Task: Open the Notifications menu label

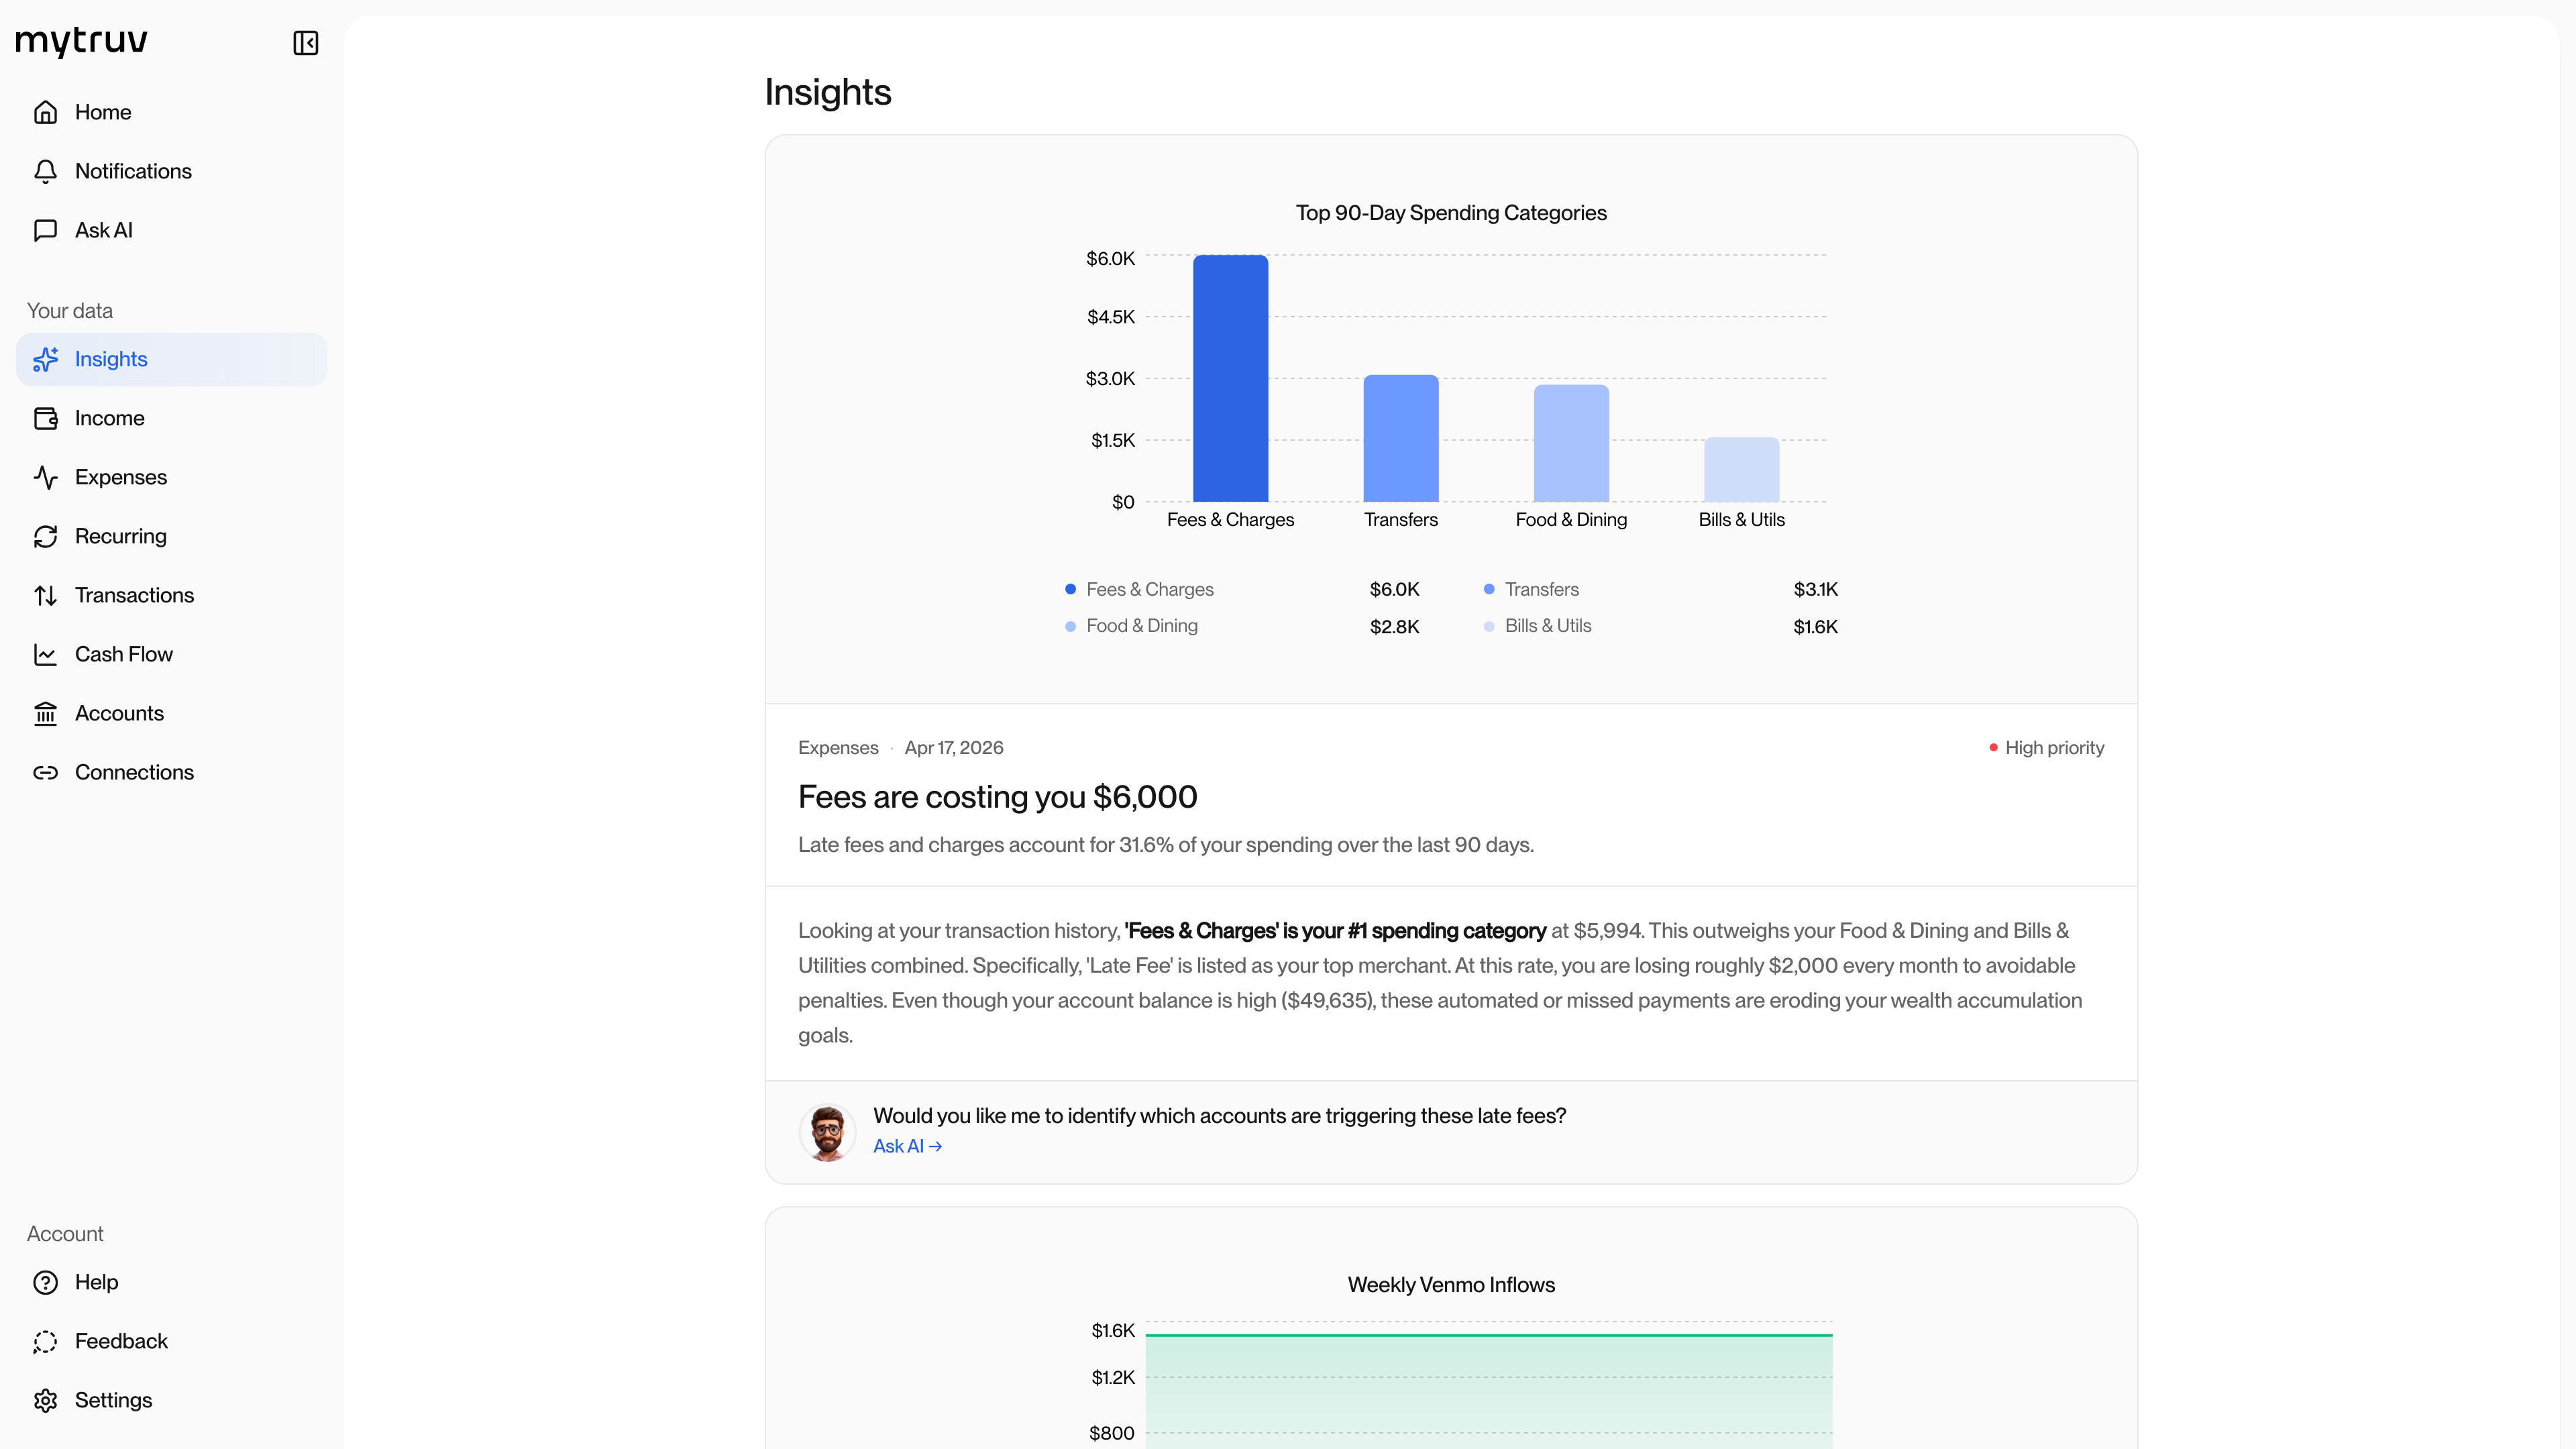Action: click(x=133, y=171)
